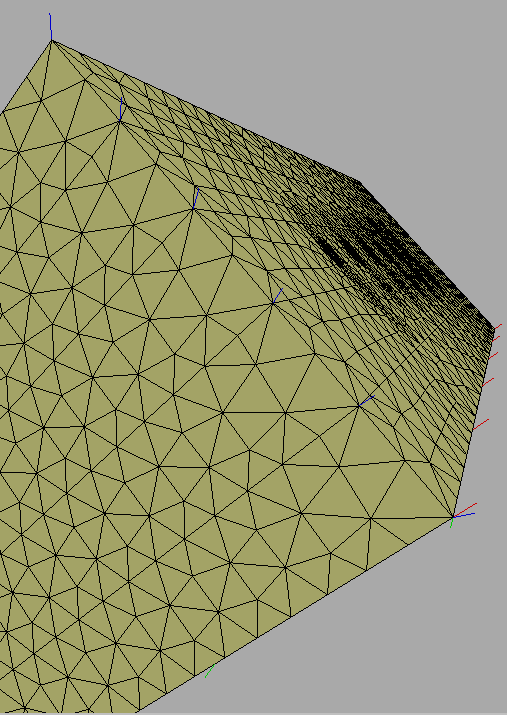Click the long straight bottom boundary edge
The height and width of the screenshot is (715, 507).
[296, 614]
